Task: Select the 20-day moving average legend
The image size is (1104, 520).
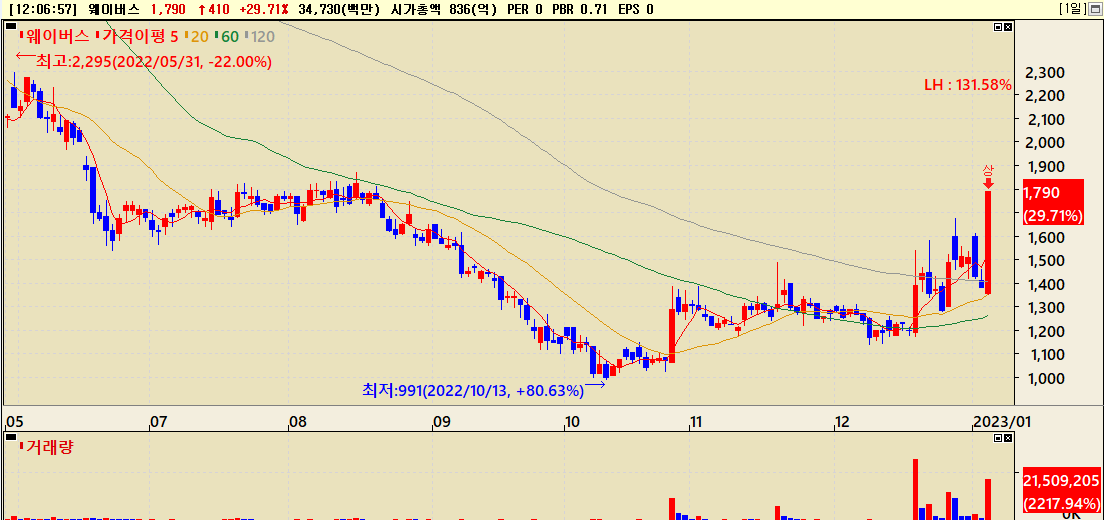Action: pos(196,36)
